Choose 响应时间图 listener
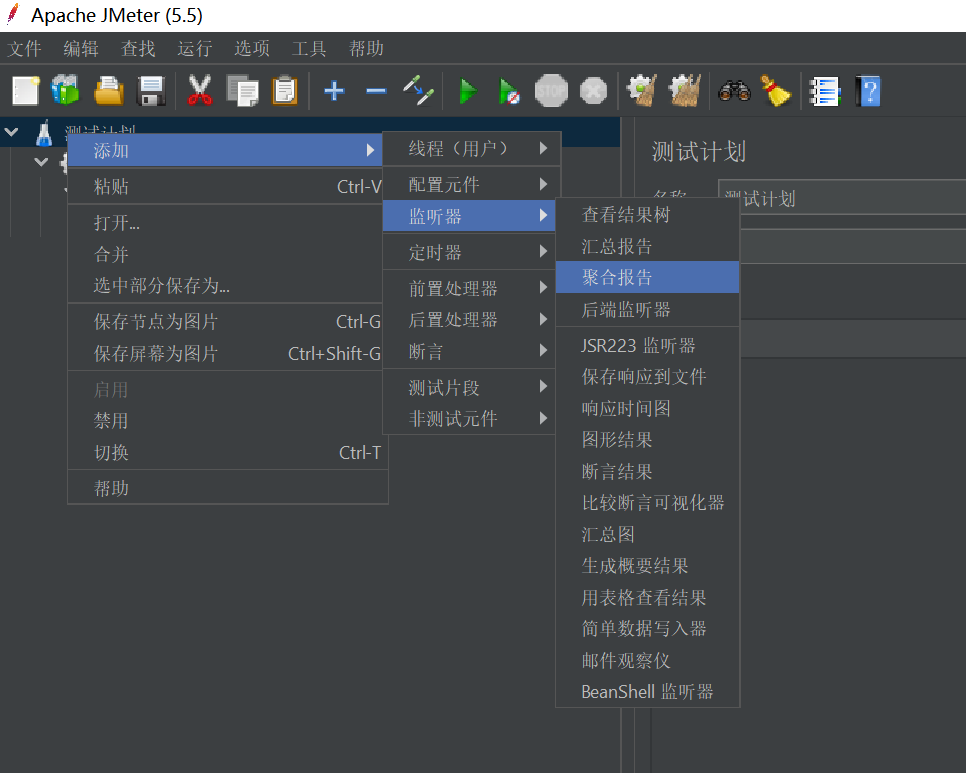This screenshot has width=966, height=773. click(x=647, y=408)
